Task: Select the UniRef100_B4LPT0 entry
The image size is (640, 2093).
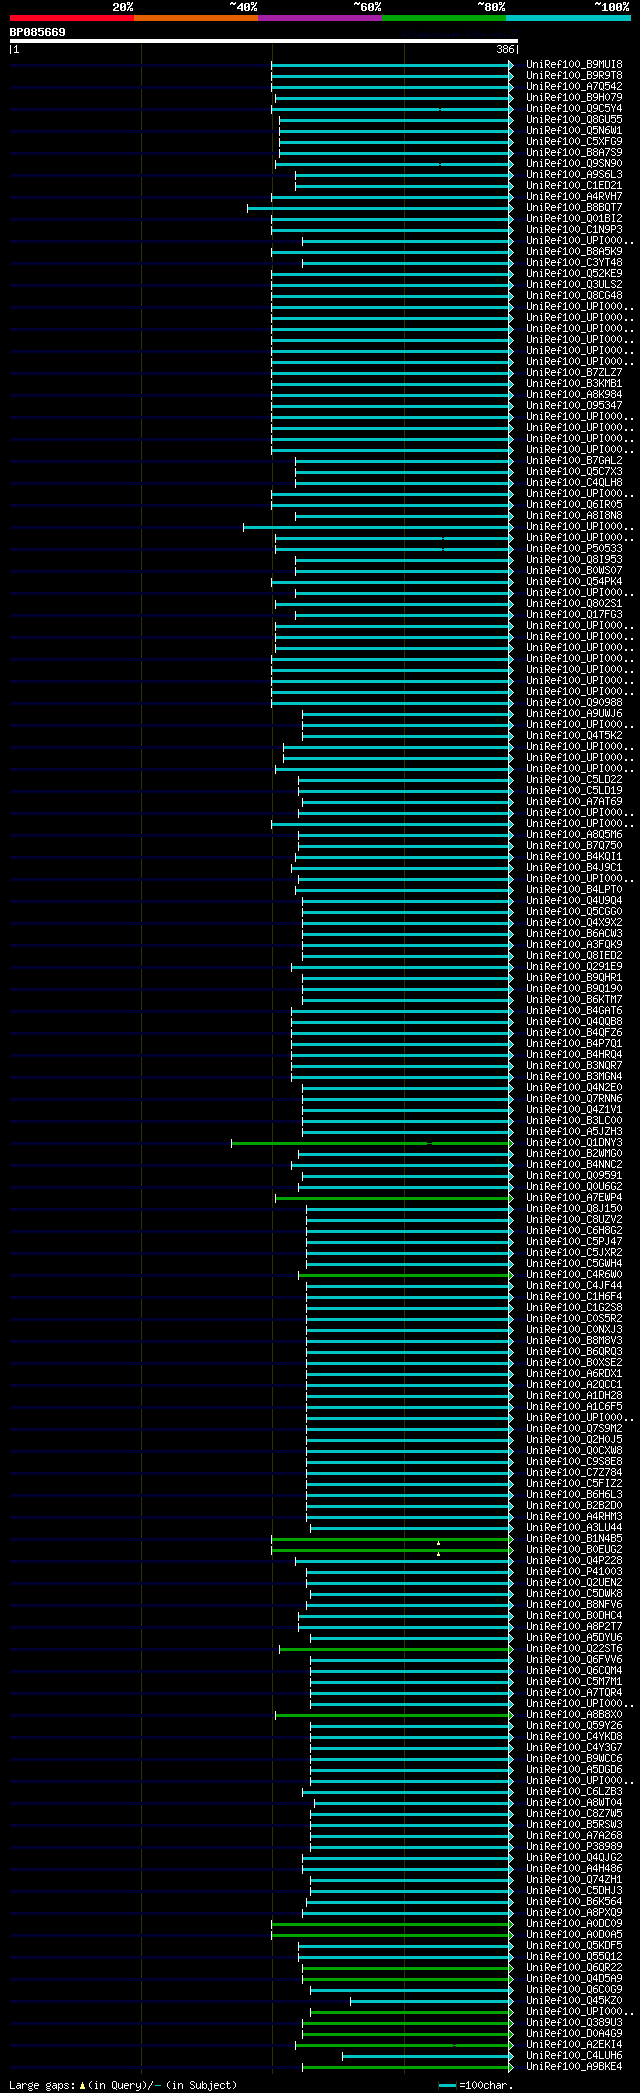Action: click(x=574, y=890)
